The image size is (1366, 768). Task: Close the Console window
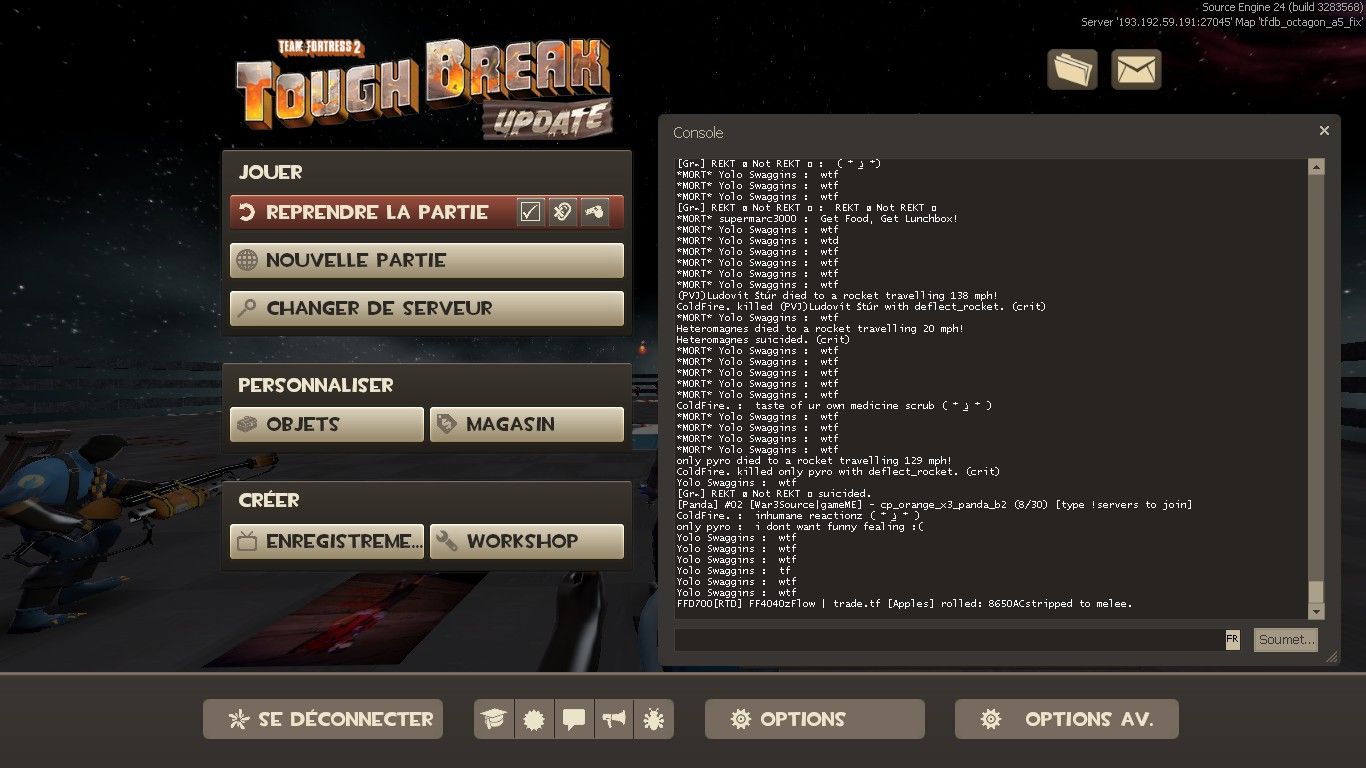1324,131
